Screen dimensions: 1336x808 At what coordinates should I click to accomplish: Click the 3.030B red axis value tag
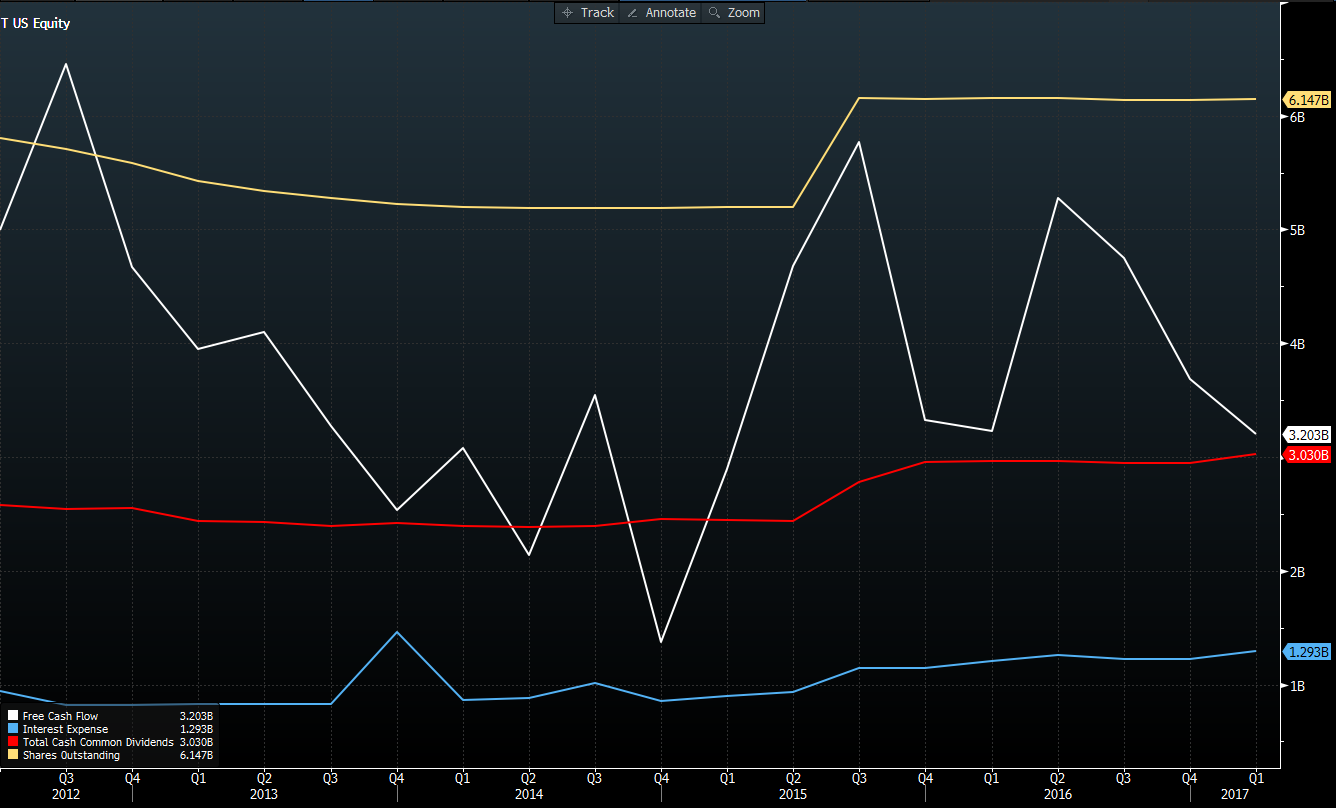point(1308,455)
